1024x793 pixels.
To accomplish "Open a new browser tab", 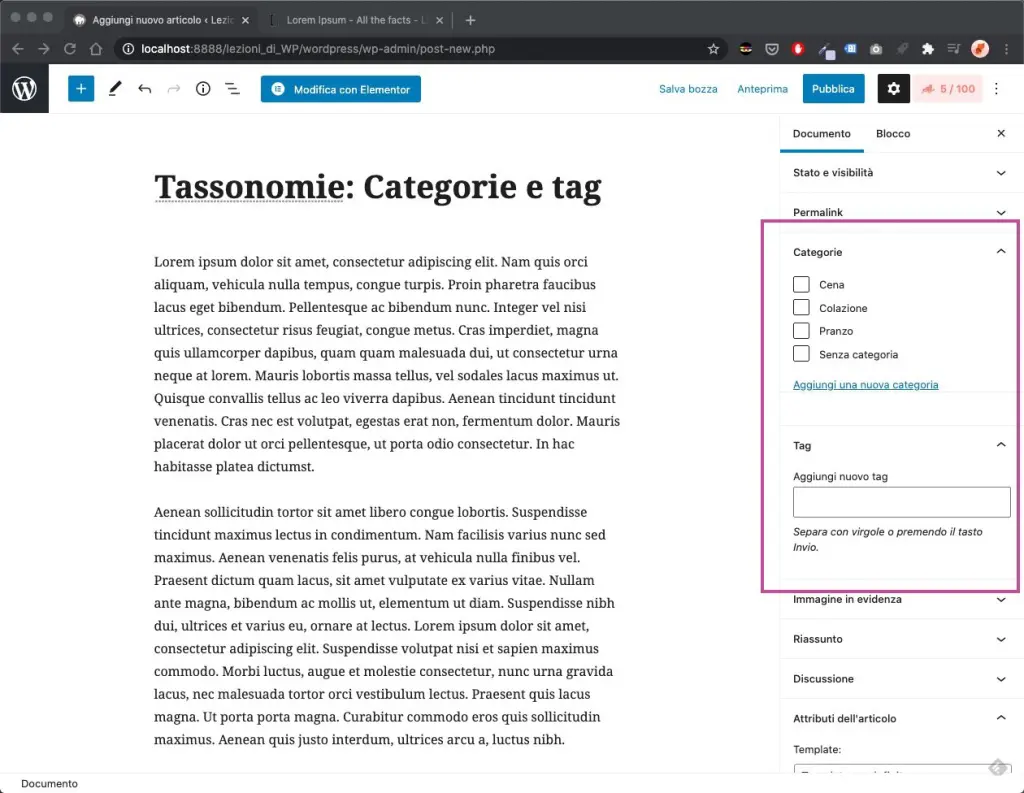I will (470, 20).
